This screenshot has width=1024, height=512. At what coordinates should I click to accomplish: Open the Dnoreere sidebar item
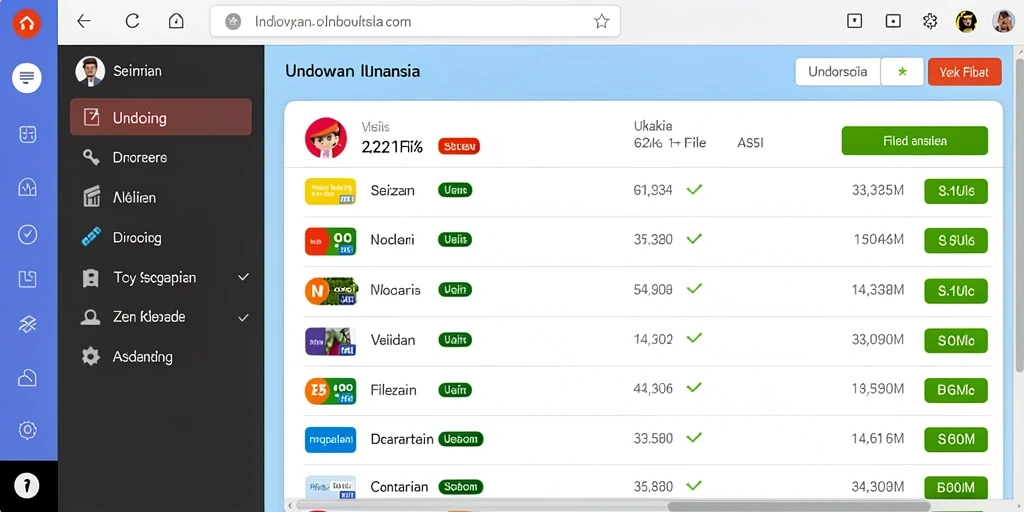pyautogui.click(x=161, y=157)
